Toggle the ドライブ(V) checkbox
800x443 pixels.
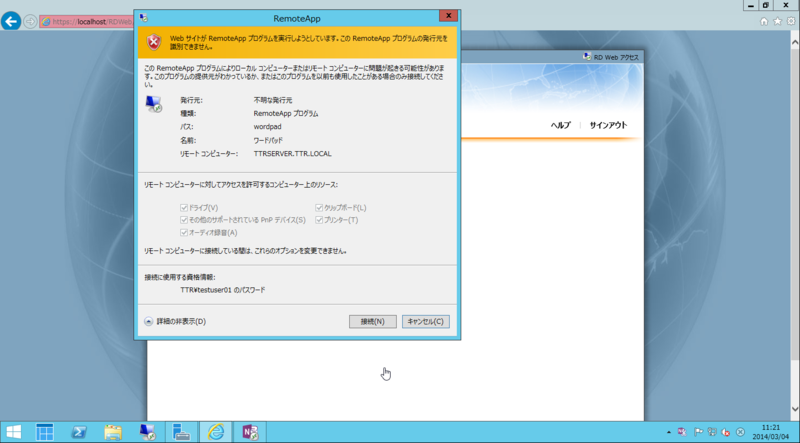184,208
